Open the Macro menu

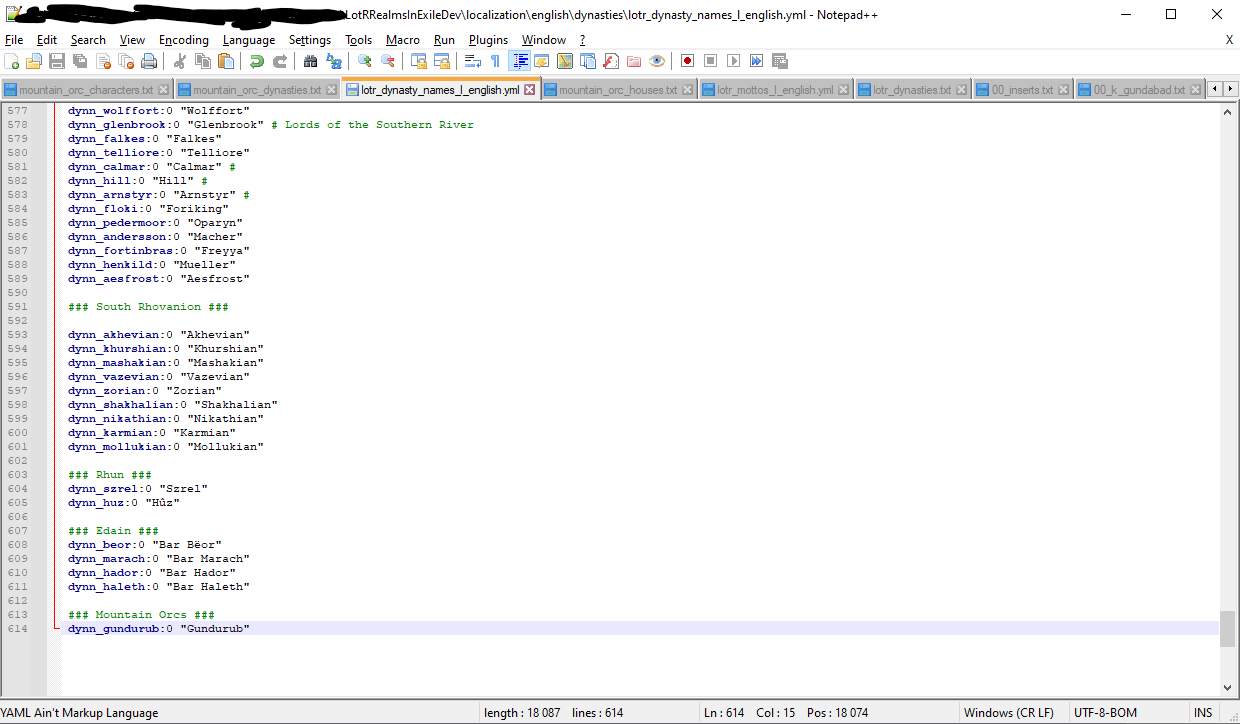coord(402,40)
